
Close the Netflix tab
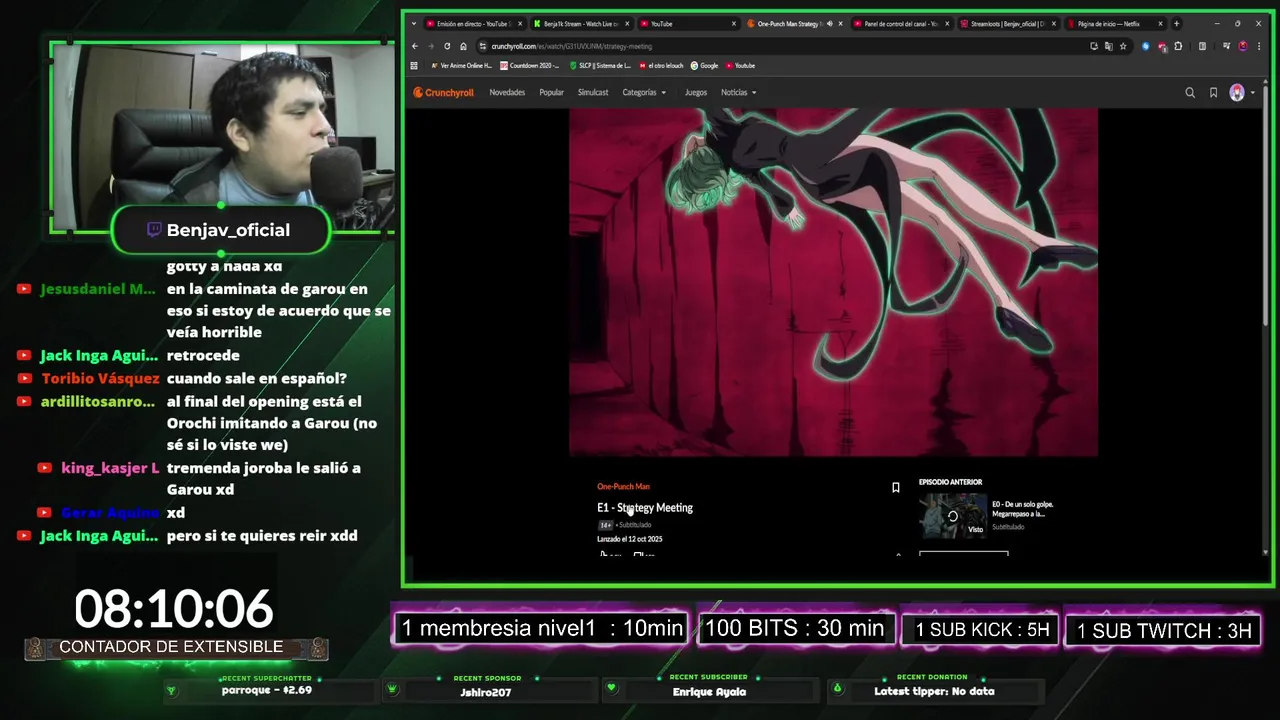pos(1160,24)
